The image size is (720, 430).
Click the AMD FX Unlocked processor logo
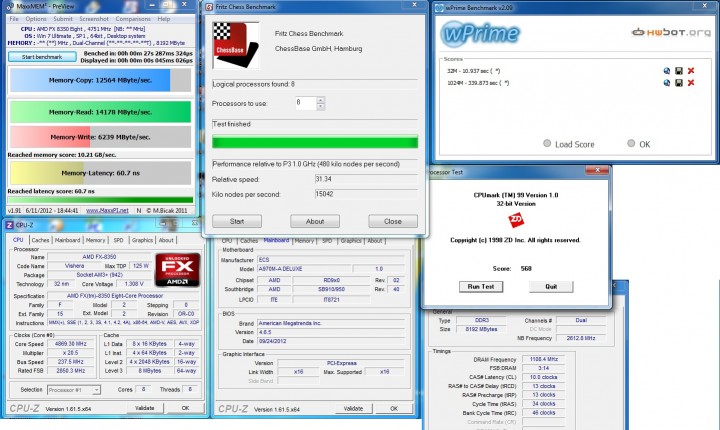(x=177, y=270)
